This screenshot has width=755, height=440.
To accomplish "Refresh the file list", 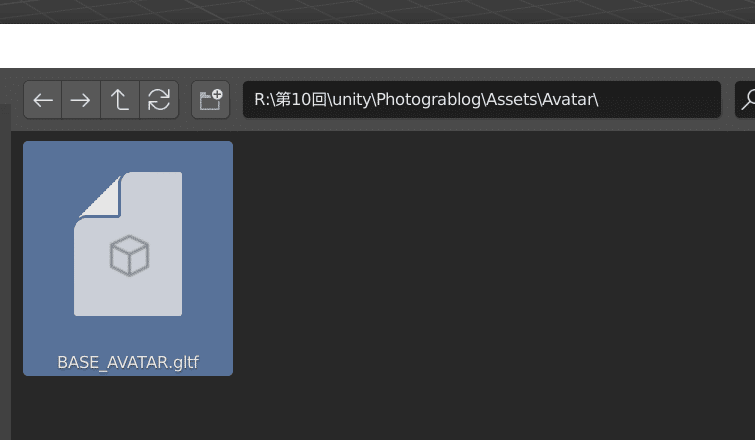I will pyautogui.click(x=159, y=100).
